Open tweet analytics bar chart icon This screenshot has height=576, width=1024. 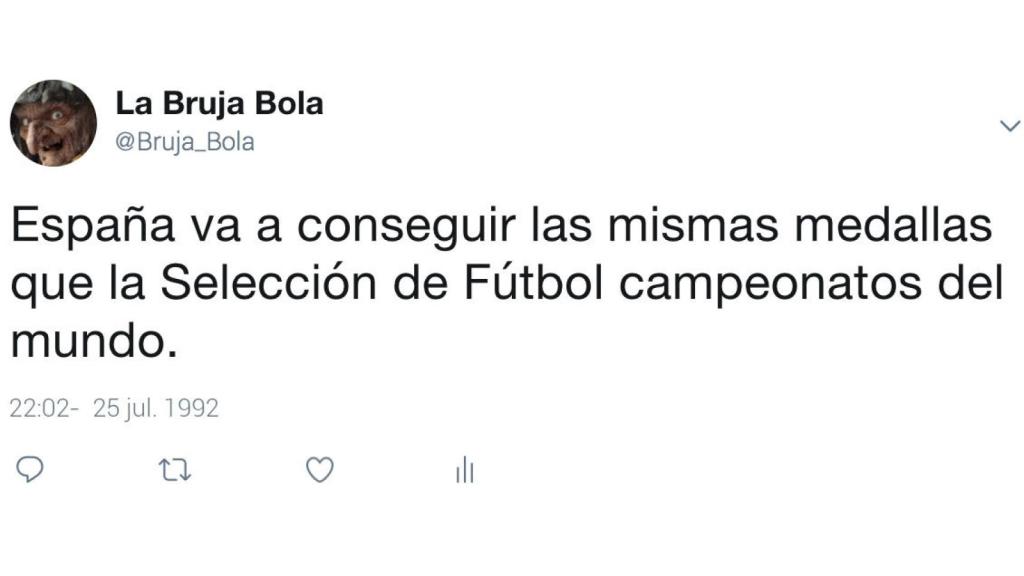[464, 470]
